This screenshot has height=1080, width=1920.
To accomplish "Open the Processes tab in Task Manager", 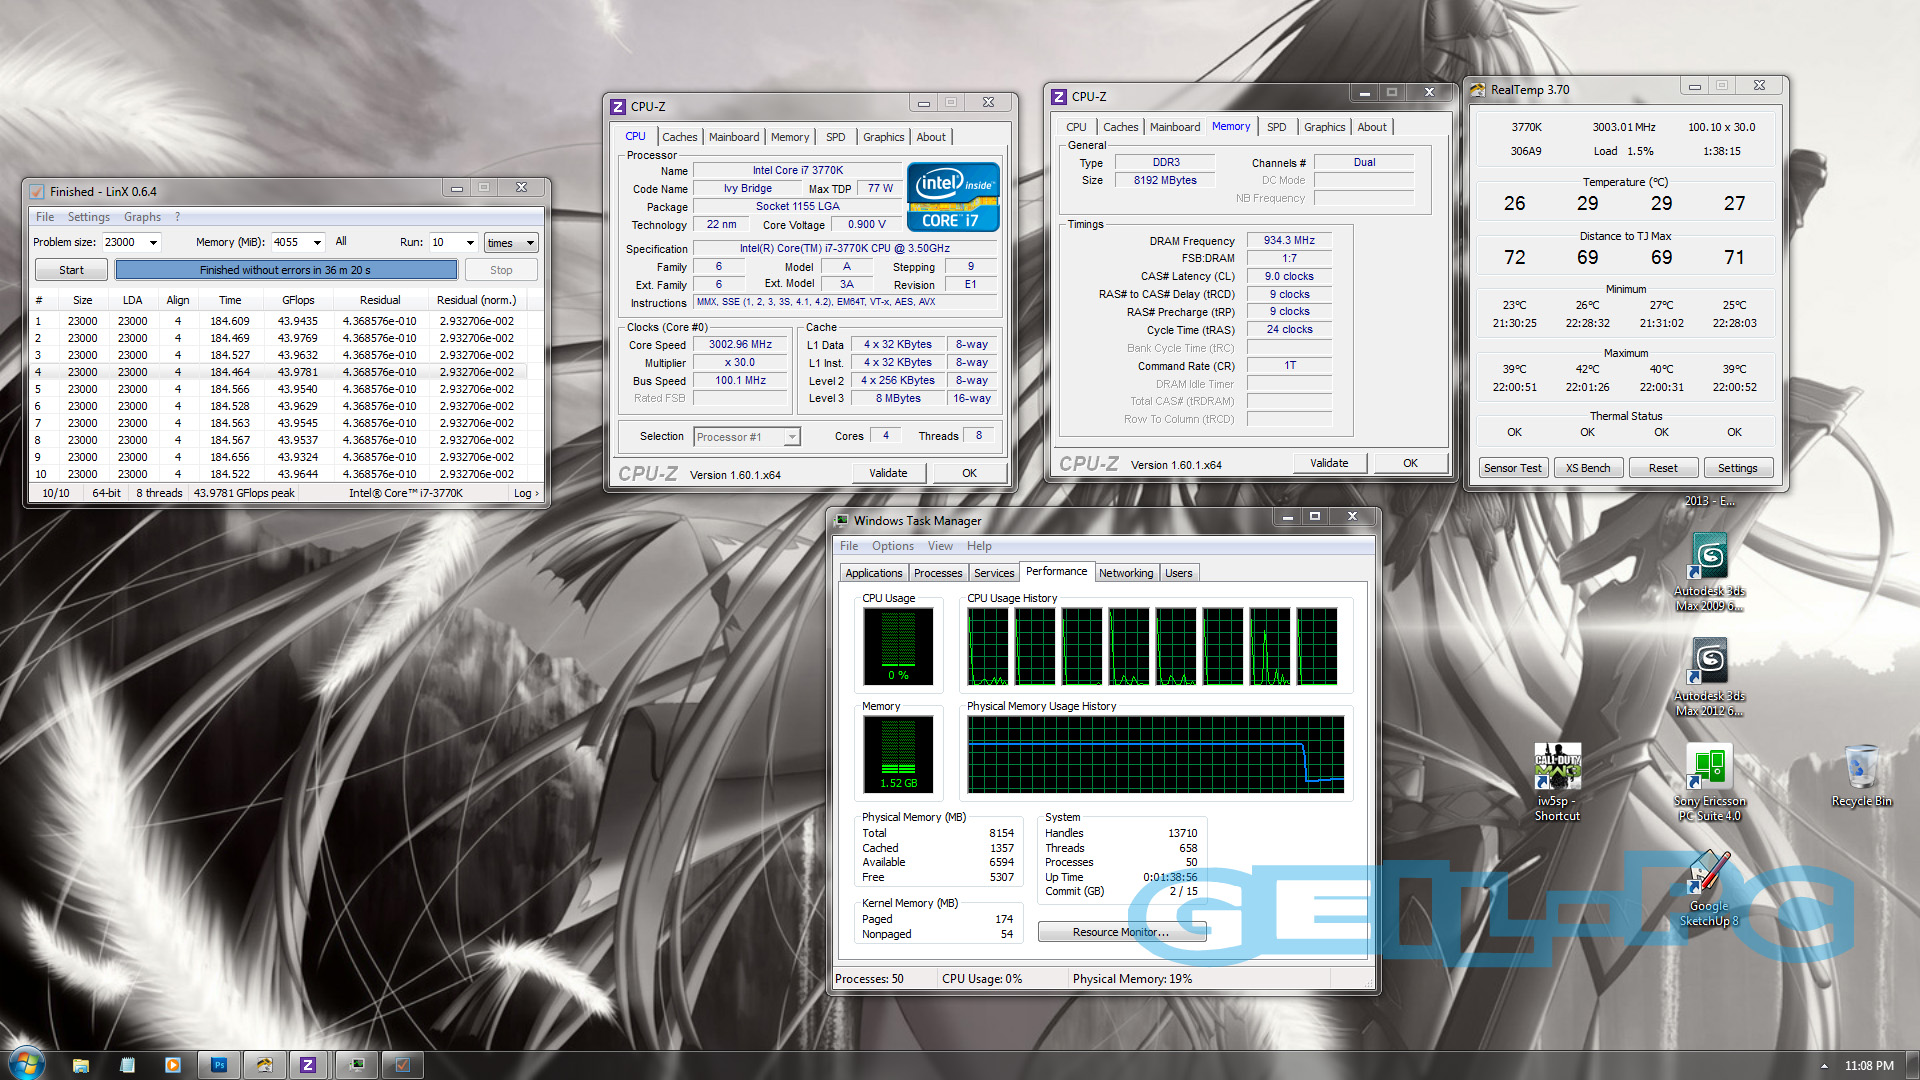I will (937, 573).
